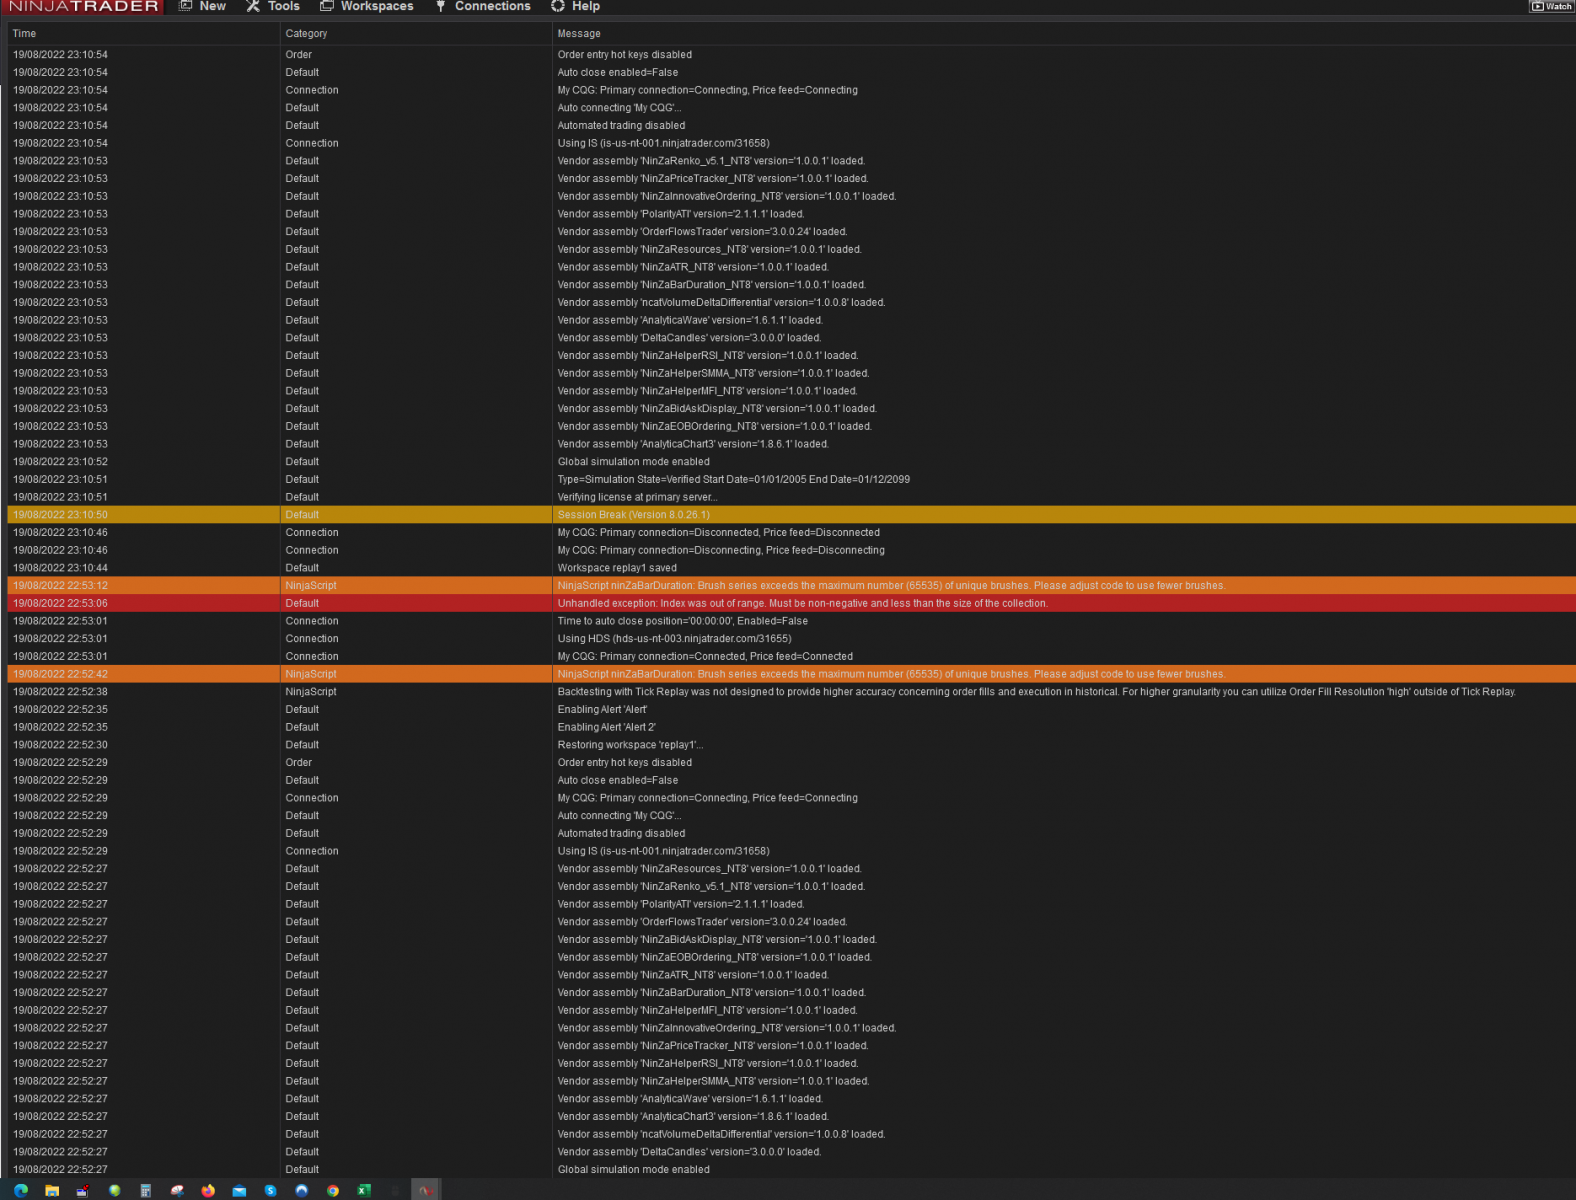This screenshot has height=1200, width=1576.
Task: Click the NinjaTrader icon in the taskbar
Action: point(426,1190)
